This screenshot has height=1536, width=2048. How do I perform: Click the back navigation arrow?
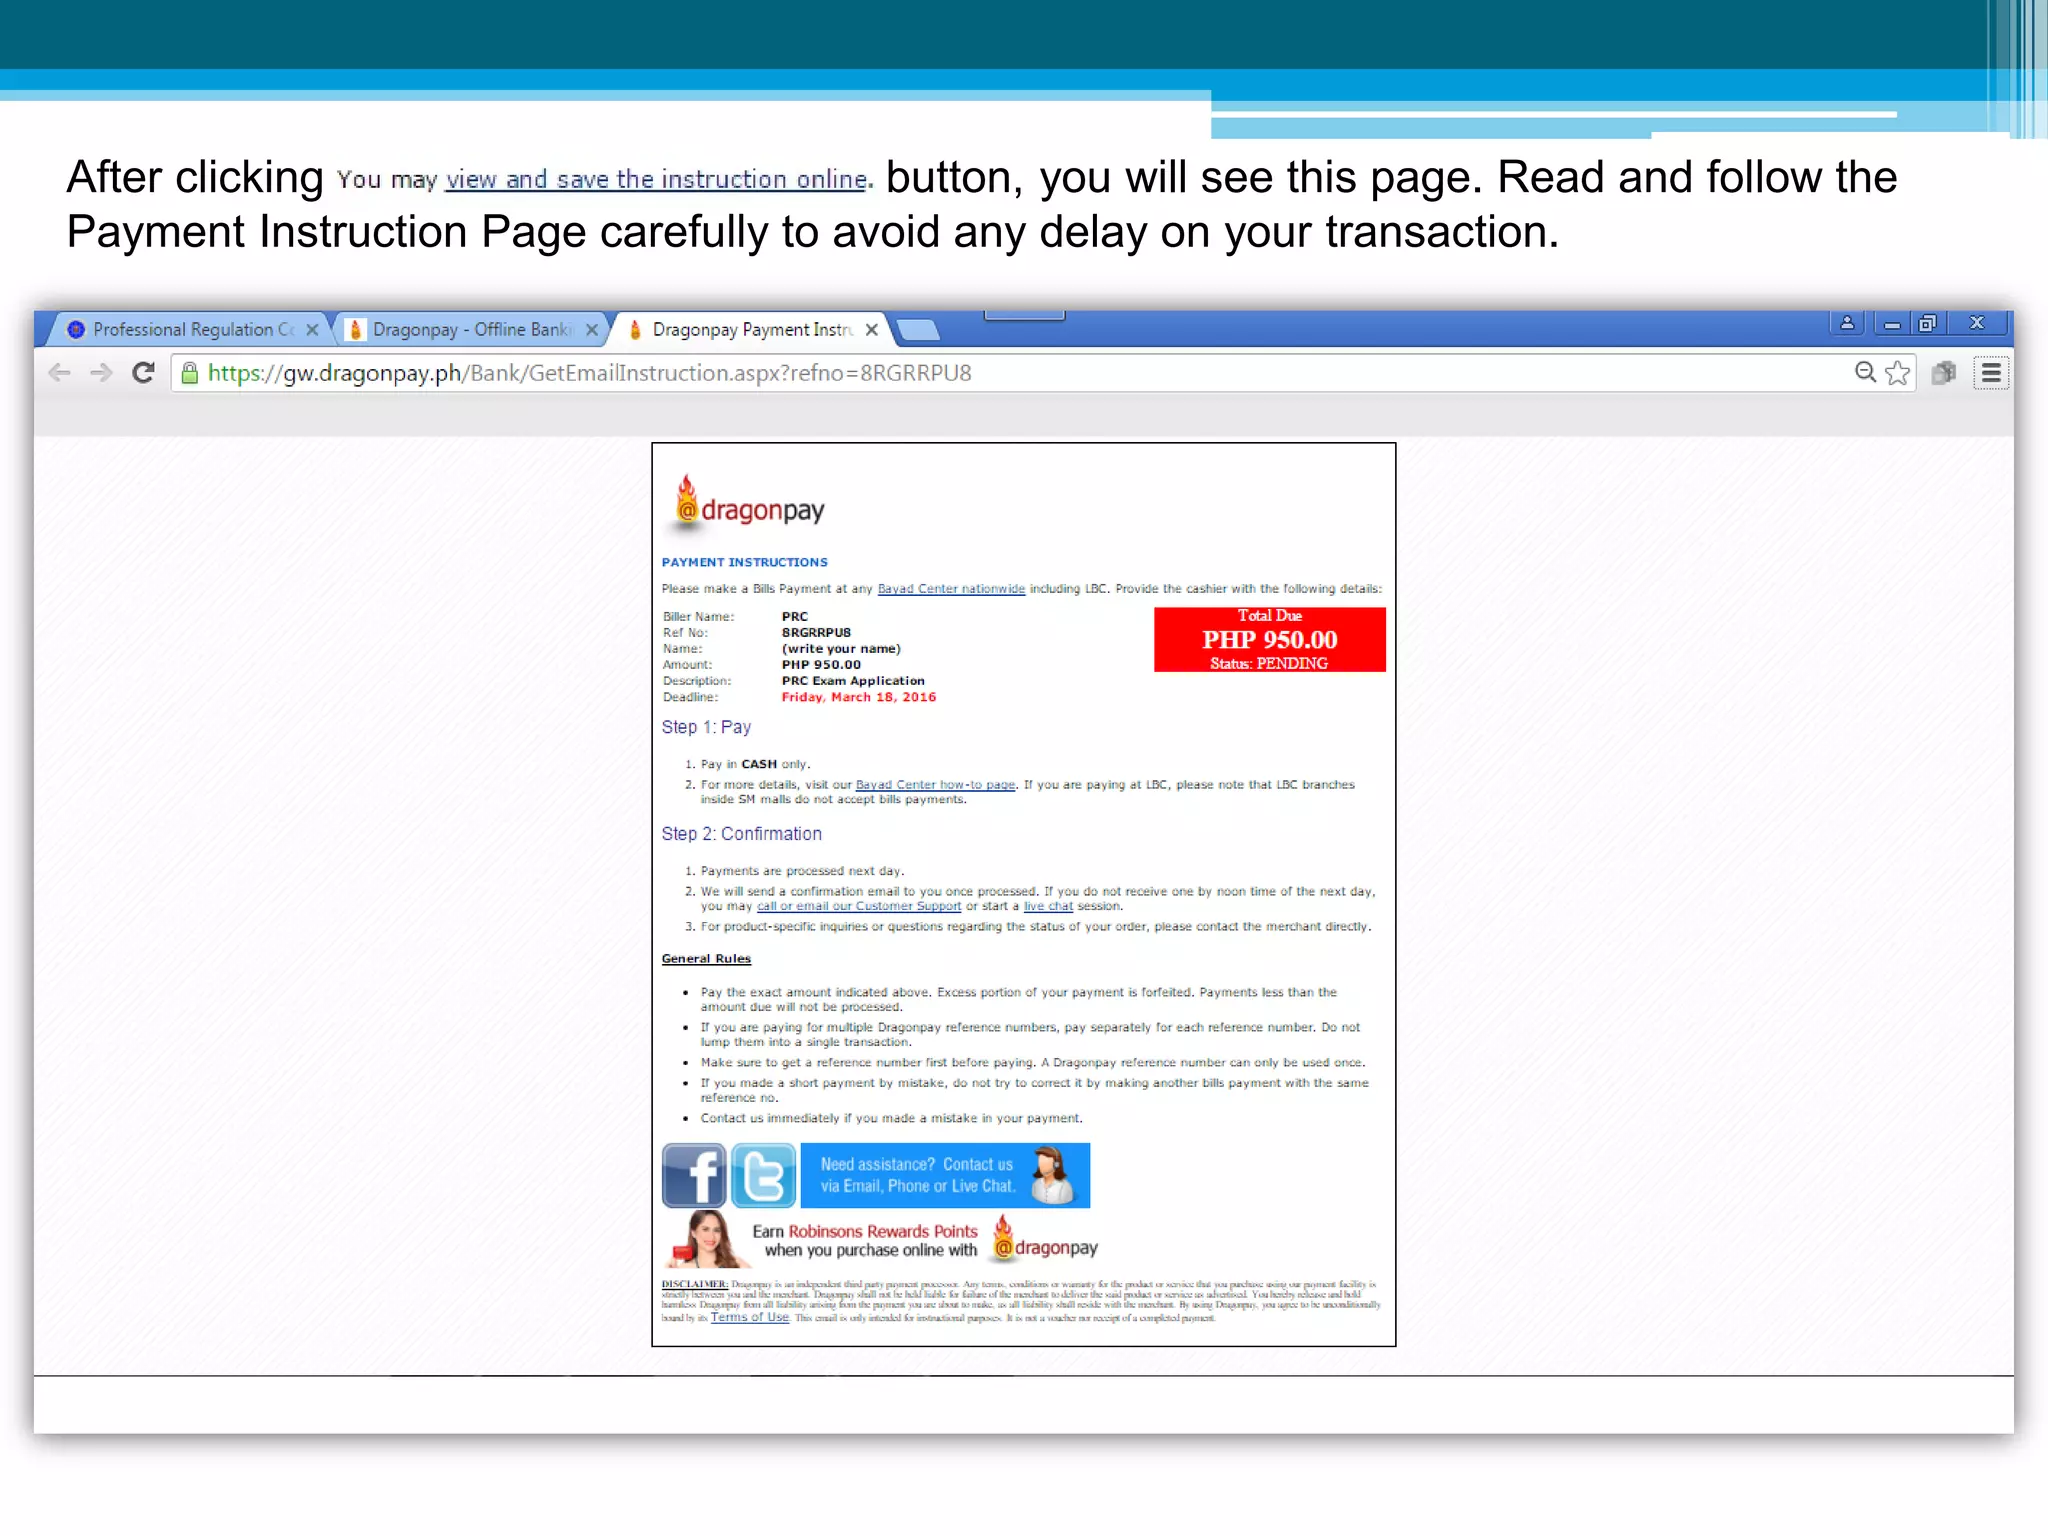click(x=60, y=373)
